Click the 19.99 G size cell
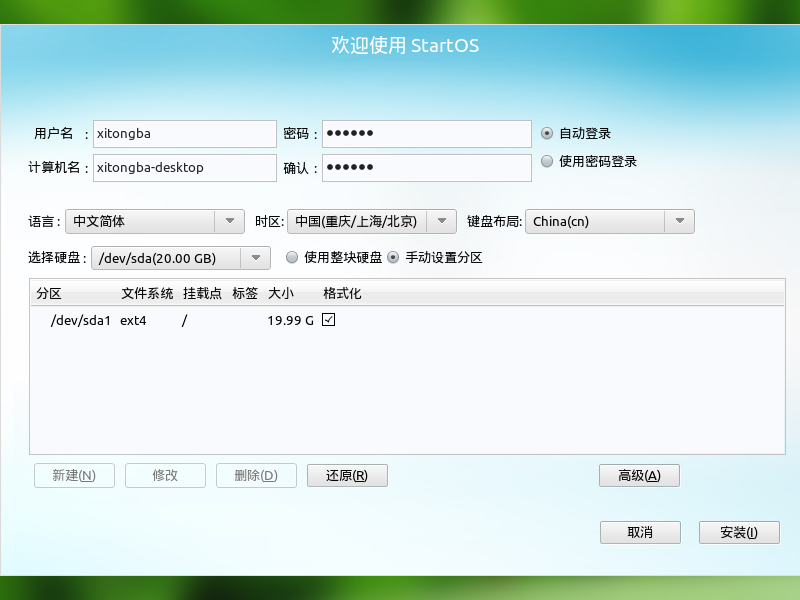800x600 pixels. pos(290,320)
